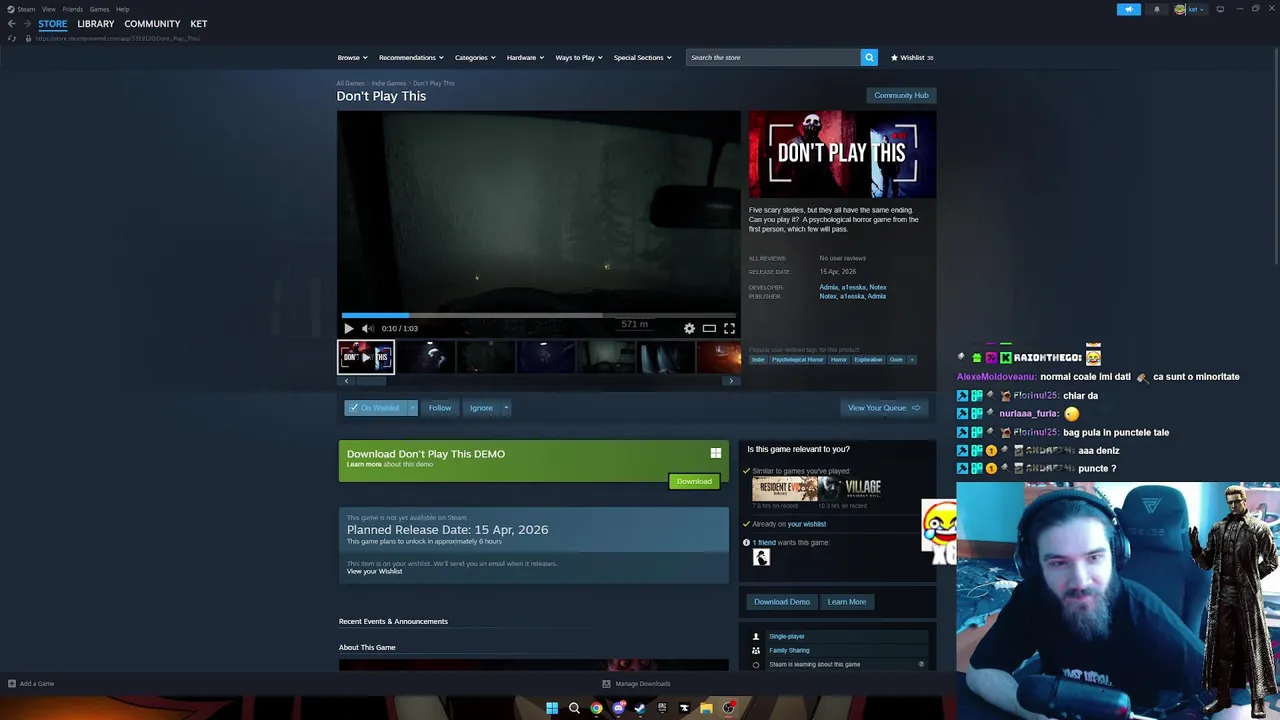This screenshot has width=1280, height=720.
Task: Go forward using Steam forward arrow
Action: tap(27, 24)
